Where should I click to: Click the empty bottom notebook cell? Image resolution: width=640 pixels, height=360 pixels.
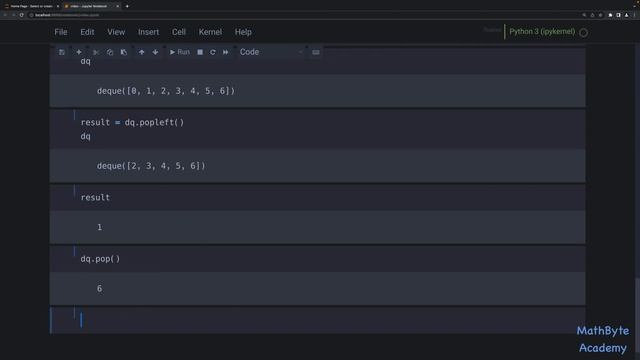coord(318,320)
